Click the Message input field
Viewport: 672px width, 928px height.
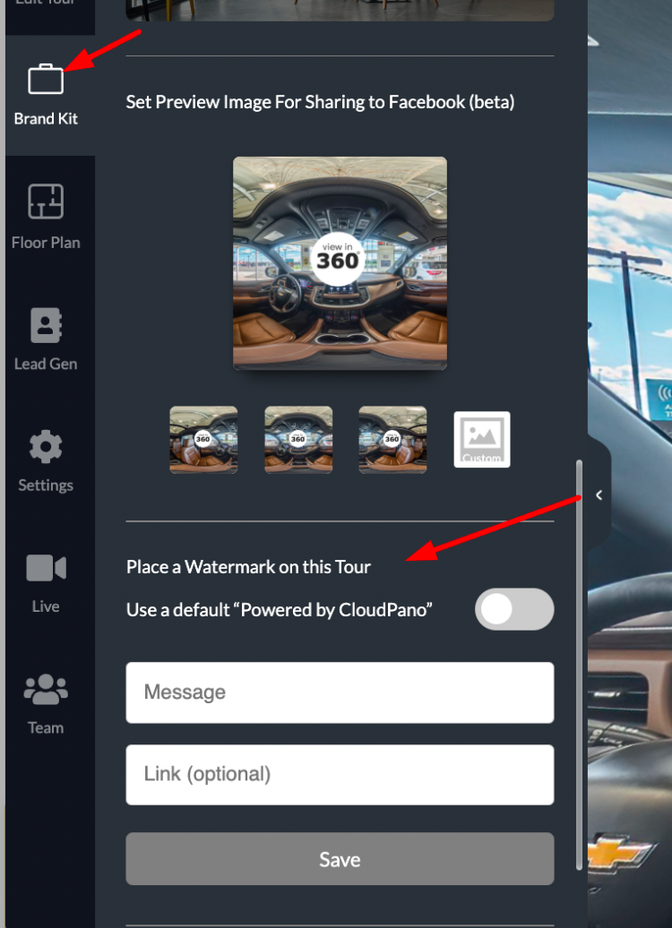click(340, 692)
